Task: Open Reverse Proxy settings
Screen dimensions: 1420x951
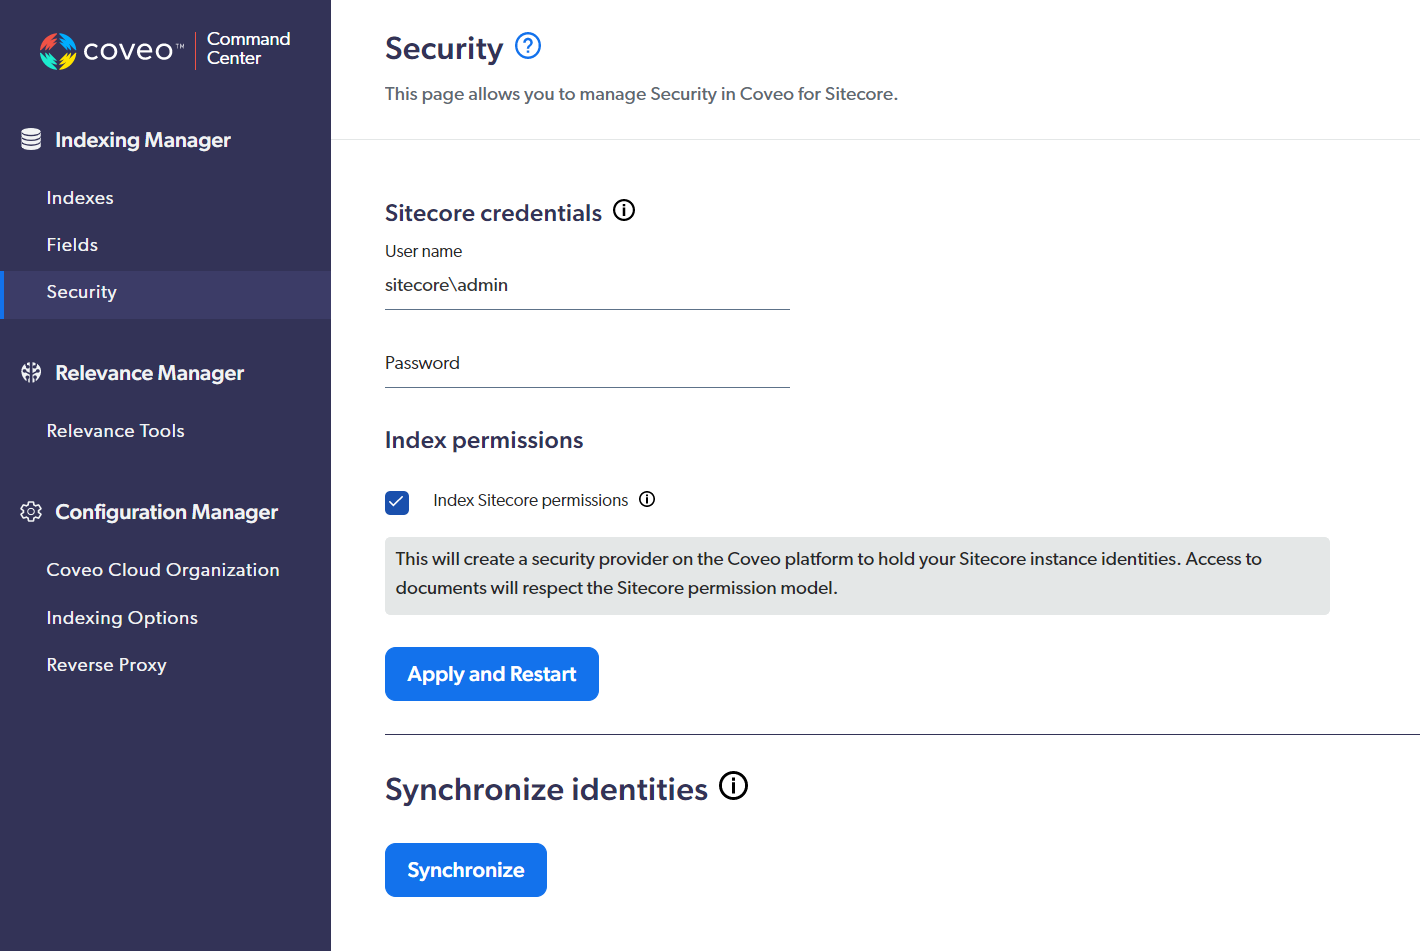Action: coord(106,665)
